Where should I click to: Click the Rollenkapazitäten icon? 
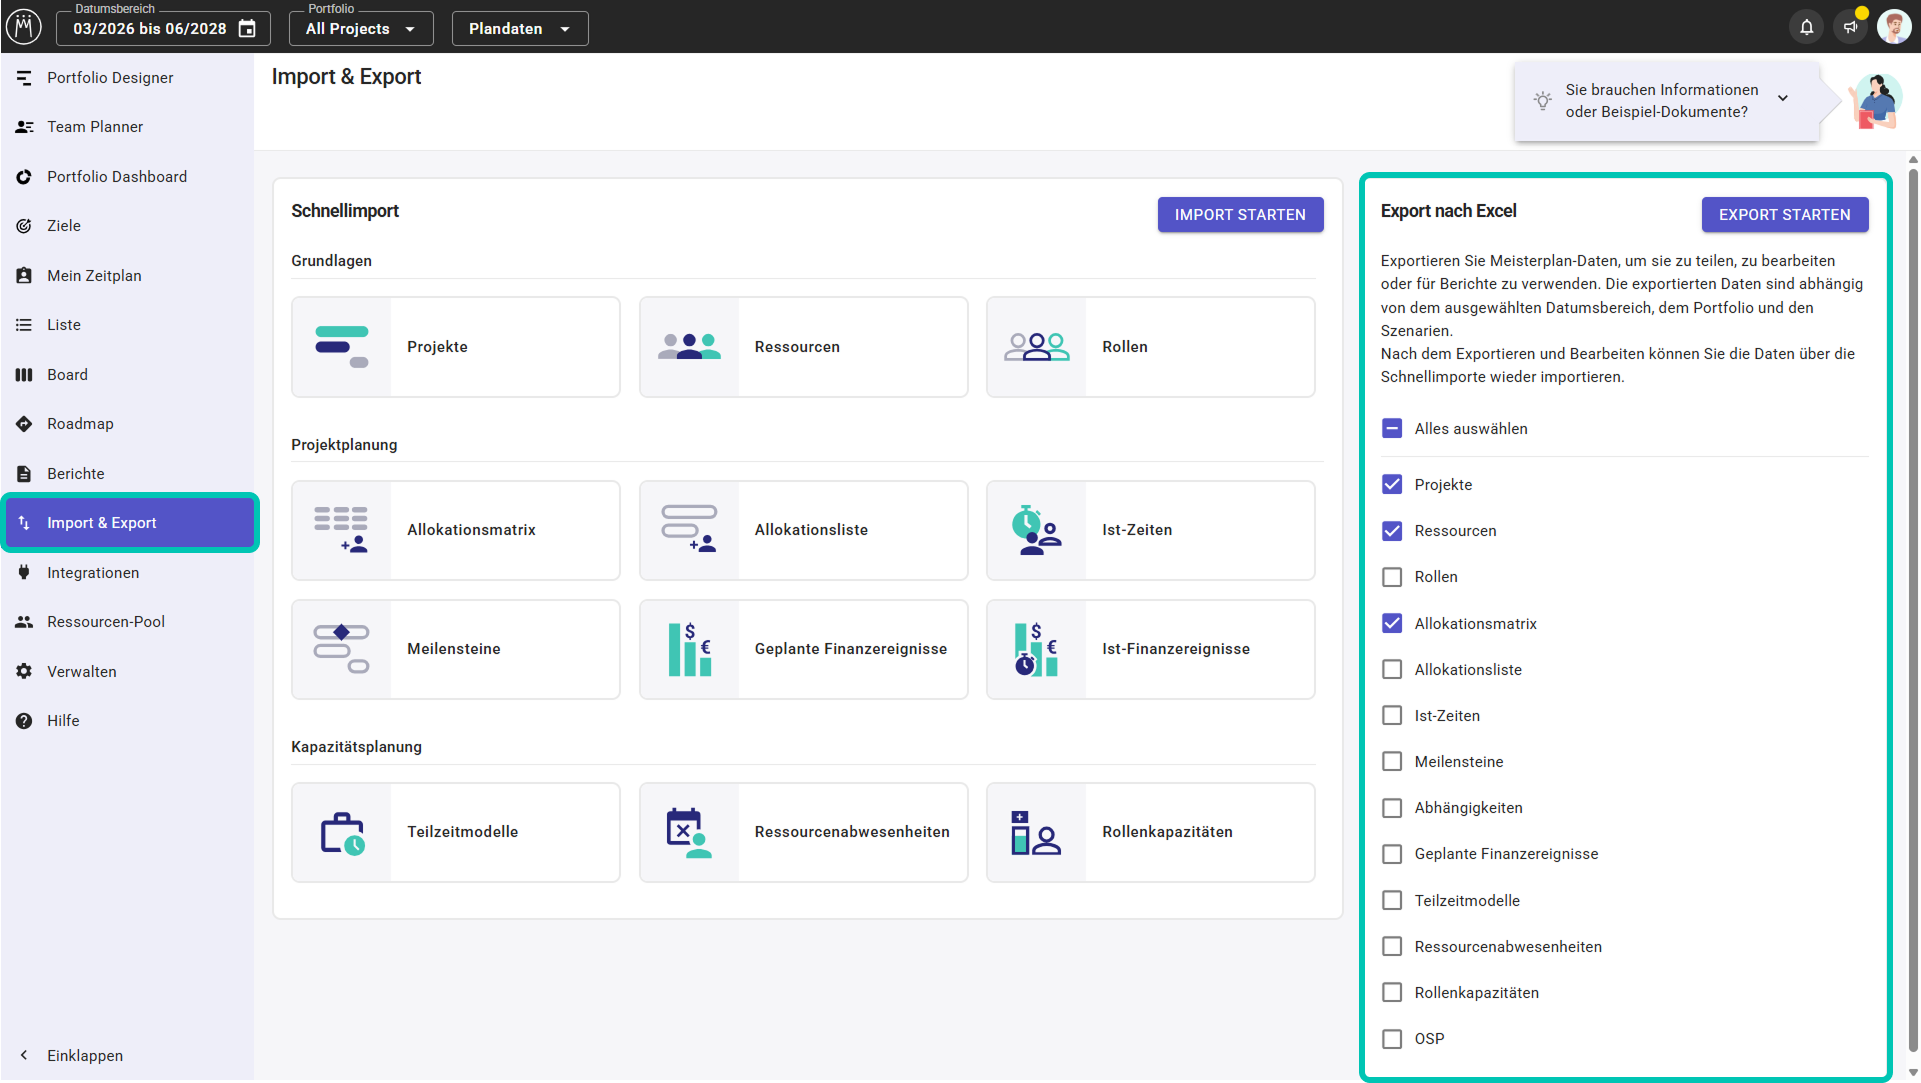[1036, 833]
